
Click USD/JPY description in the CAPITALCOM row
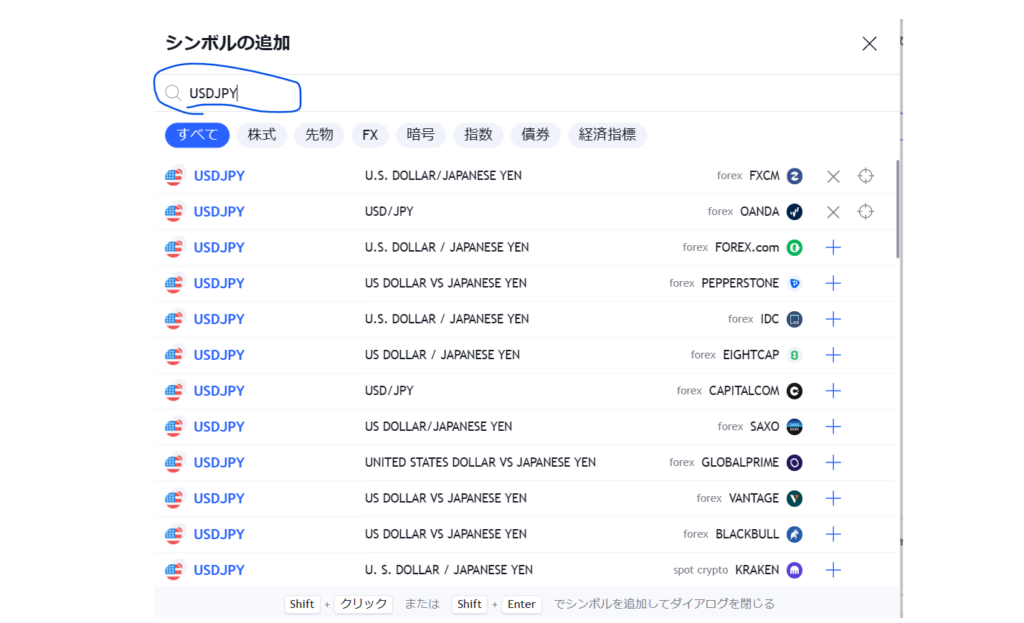pos(389,391)
